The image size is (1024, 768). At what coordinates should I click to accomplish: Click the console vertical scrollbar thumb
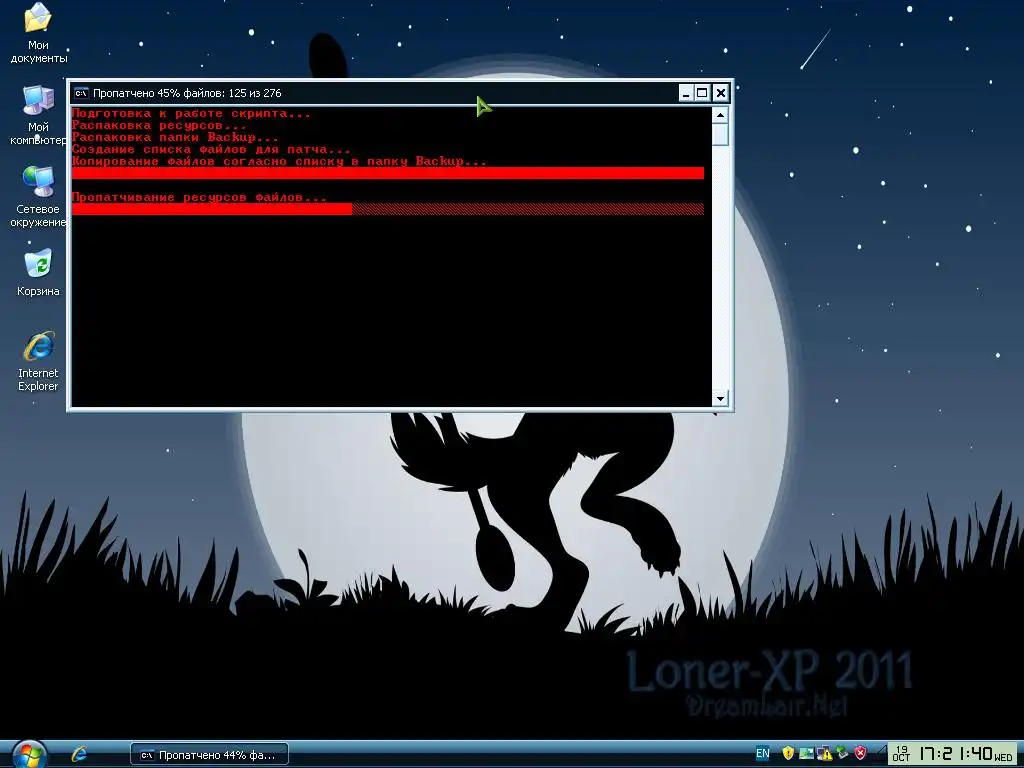point(720,135)
